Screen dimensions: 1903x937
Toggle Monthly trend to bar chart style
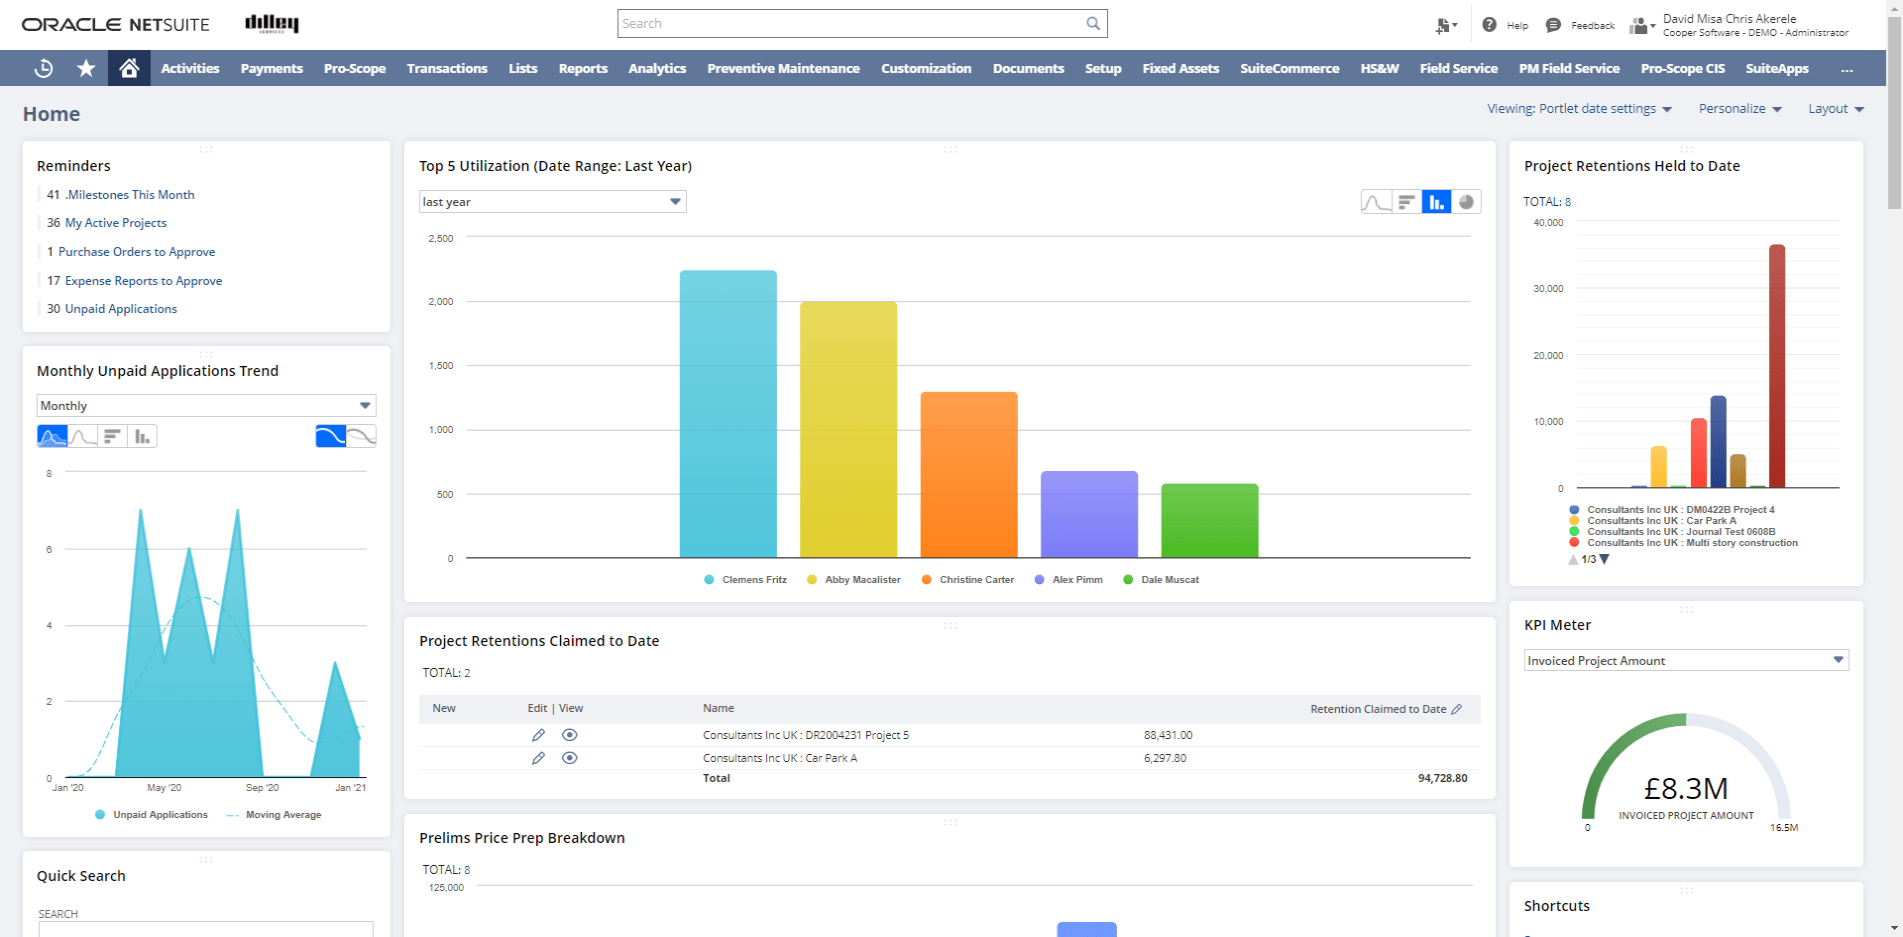point(142,435)
